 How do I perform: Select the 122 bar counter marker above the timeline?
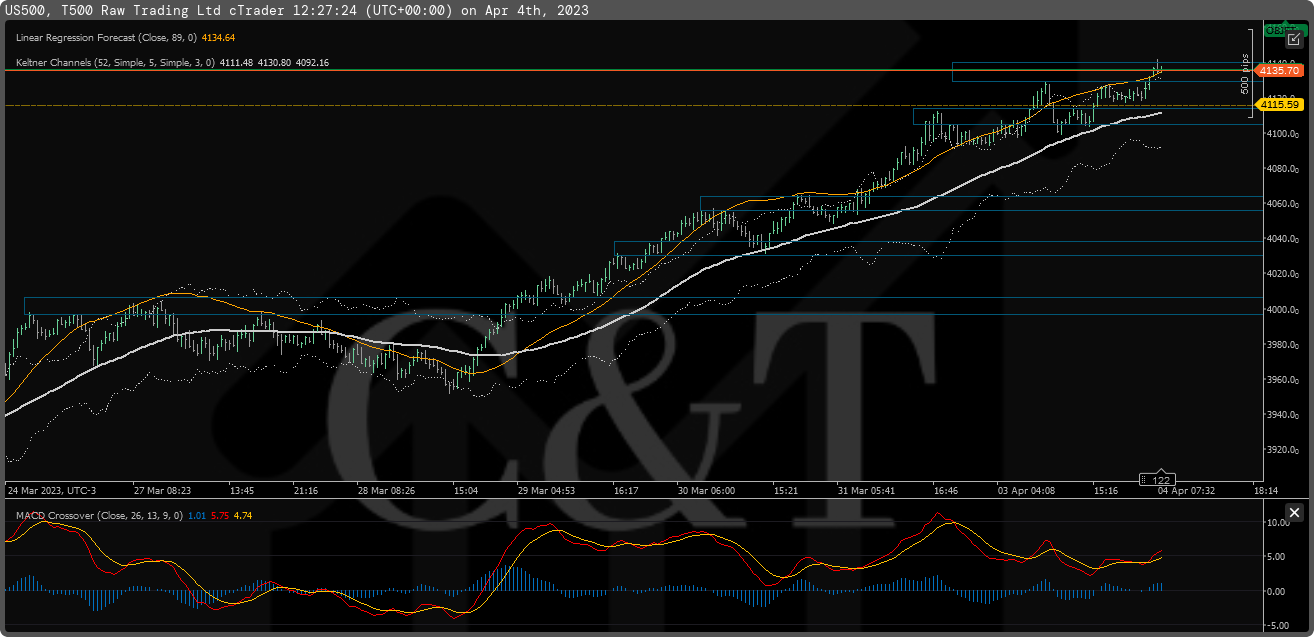point(1160,480)
